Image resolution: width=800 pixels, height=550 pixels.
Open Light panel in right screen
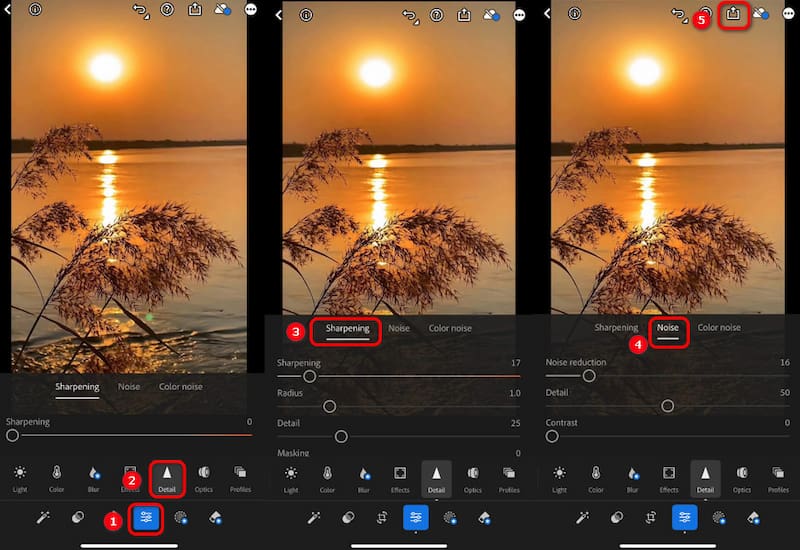pos(559,477)
